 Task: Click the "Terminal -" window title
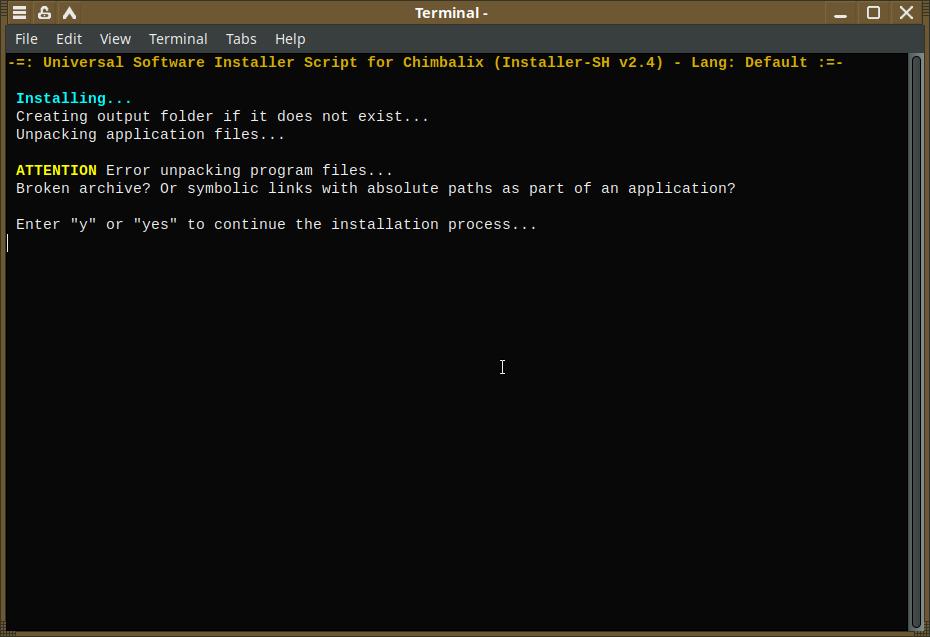451,13
